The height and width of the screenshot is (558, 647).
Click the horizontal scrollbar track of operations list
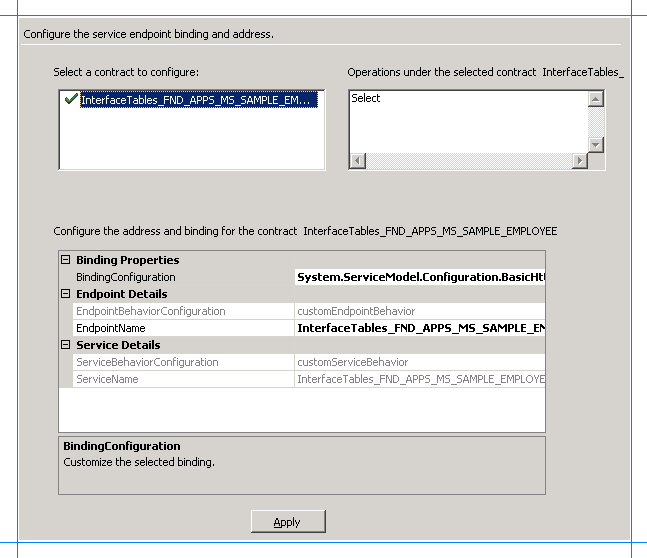point(469,161)
